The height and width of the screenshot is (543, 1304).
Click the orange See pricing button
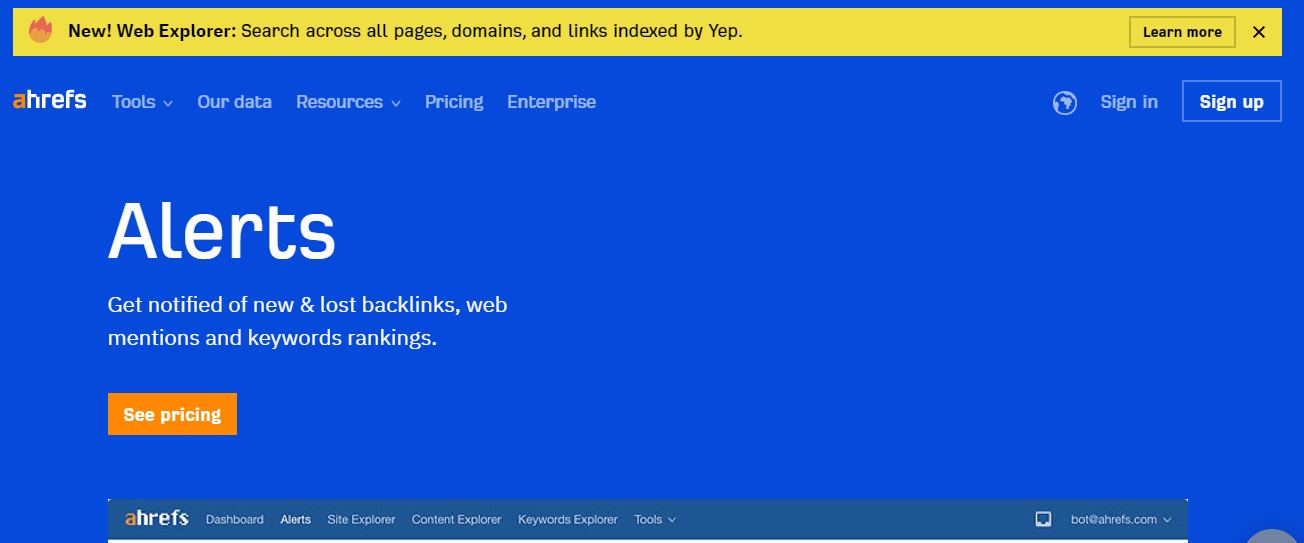[x=172, y=414]
